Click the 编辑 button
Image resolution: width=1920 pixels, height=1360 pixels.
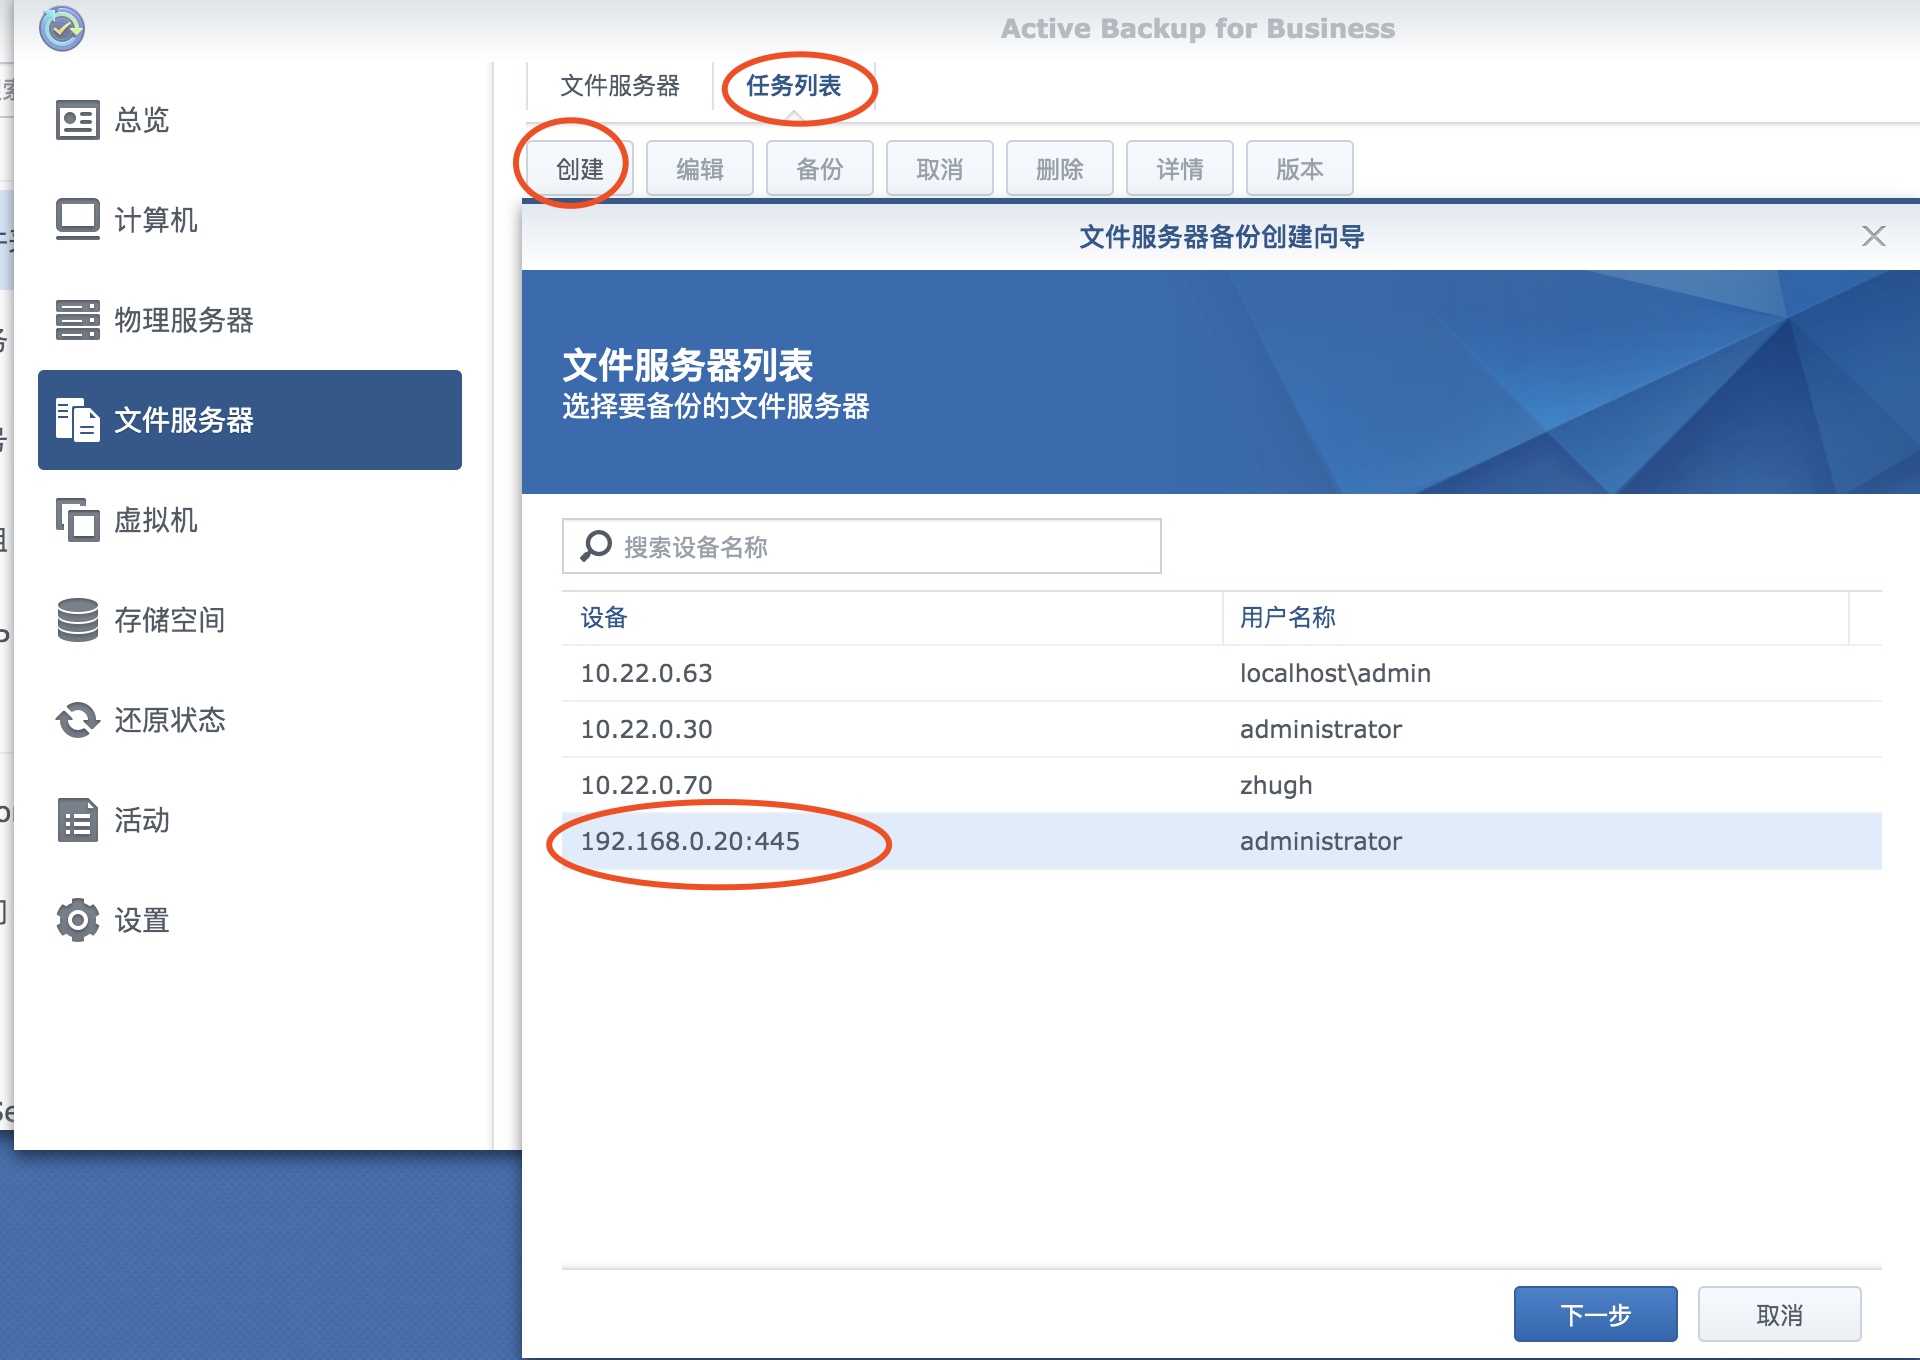700,168
